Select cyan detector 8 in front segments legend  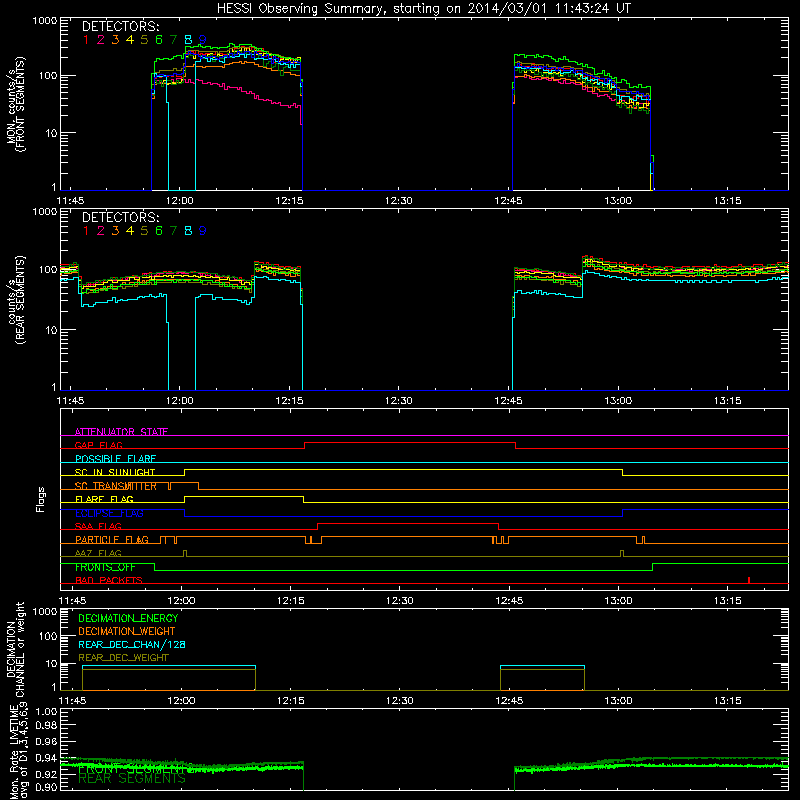click(x=188, y=40)
